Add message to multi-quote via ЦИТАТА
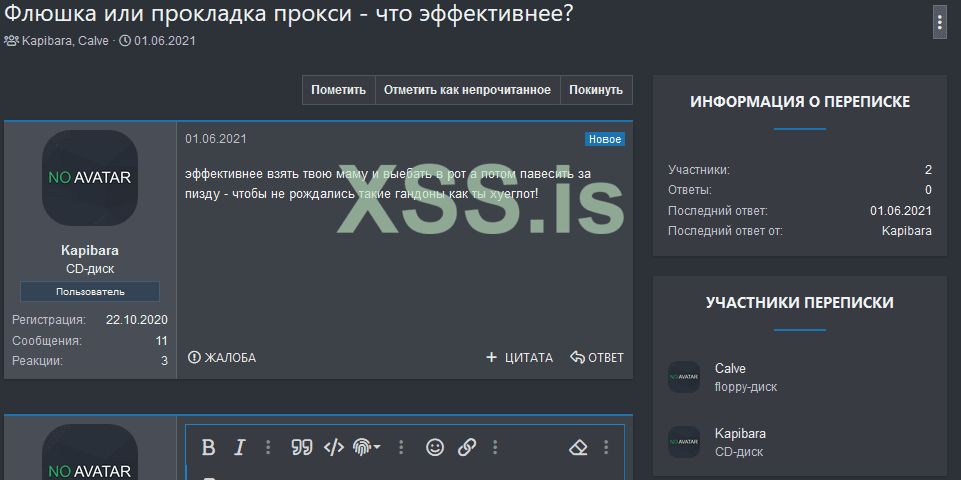961x480 pixels. (x=519, y=357)
